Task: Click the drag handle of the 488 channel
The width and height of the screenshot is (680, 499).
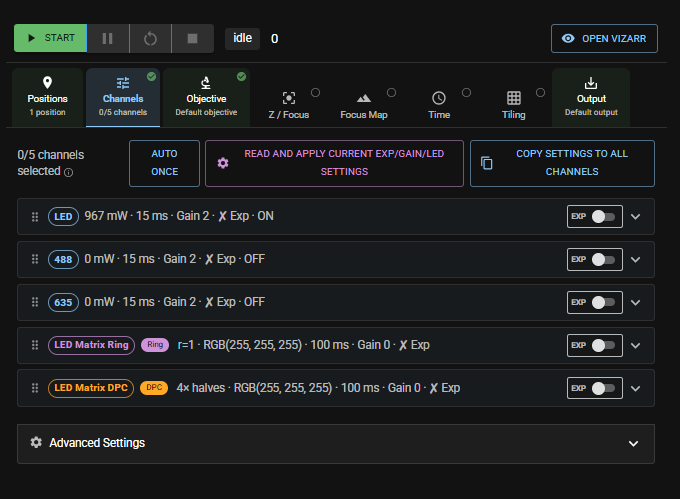Action: [35, 259]
